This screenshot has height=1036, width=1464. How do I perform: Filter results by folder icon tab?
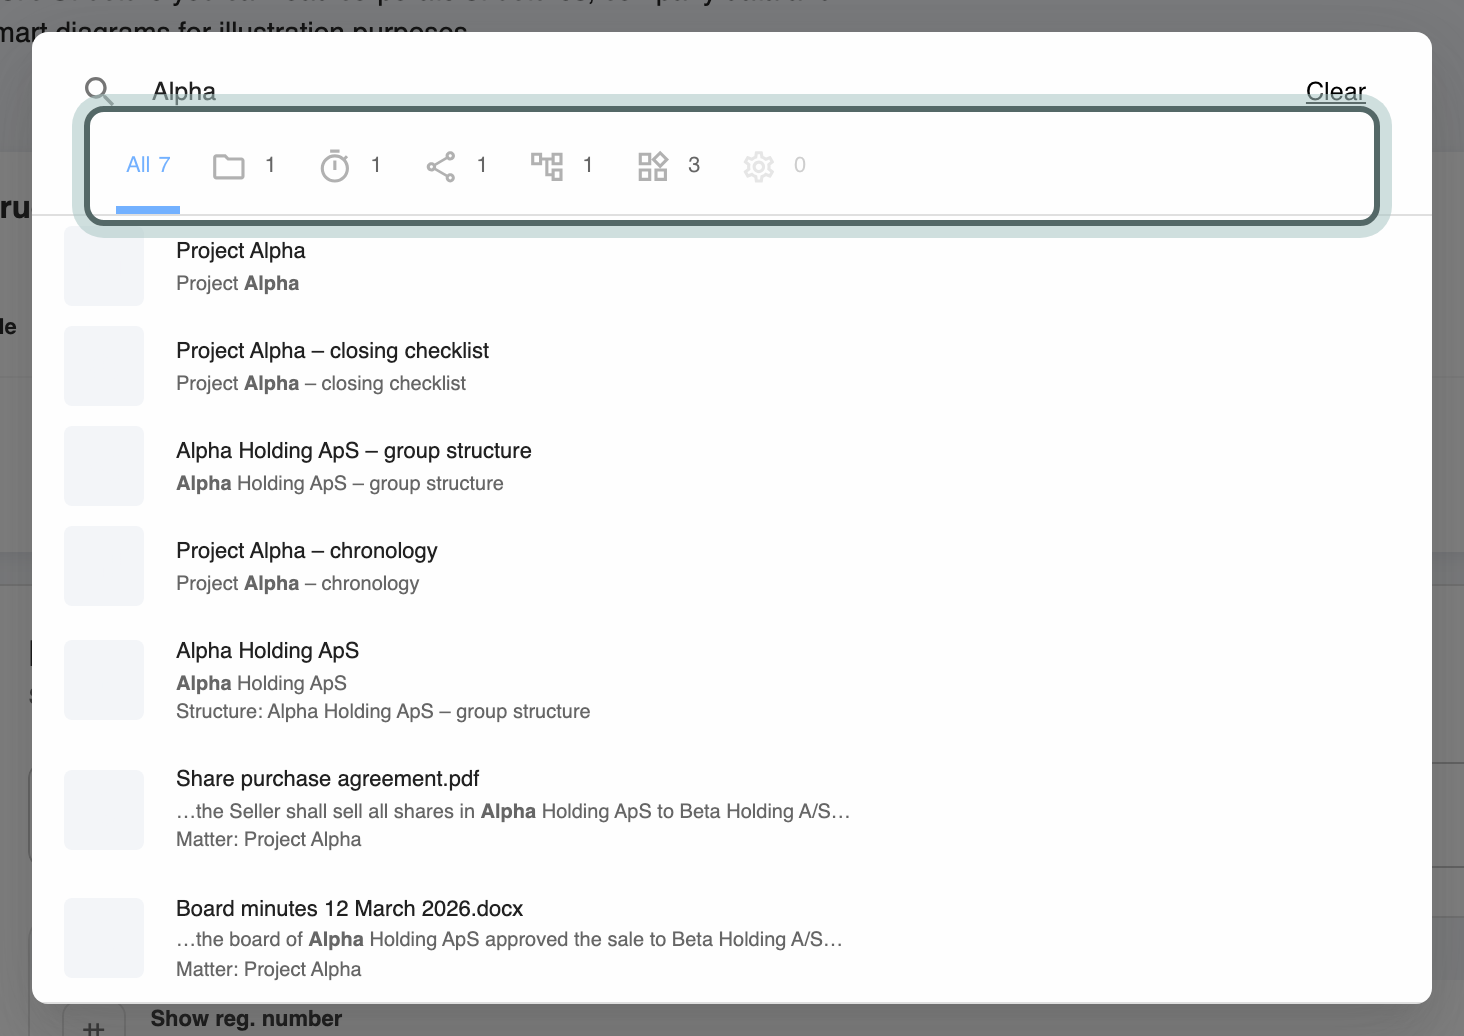243,166
